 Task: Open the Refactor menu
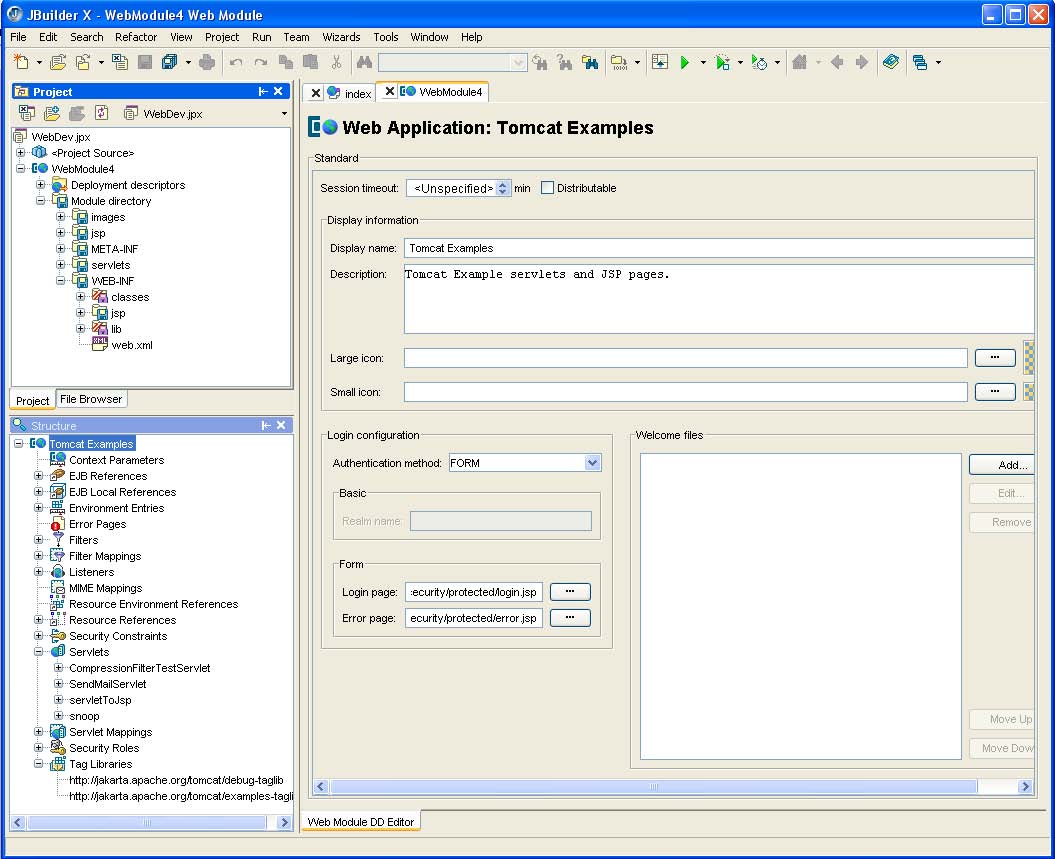[136, 37]
